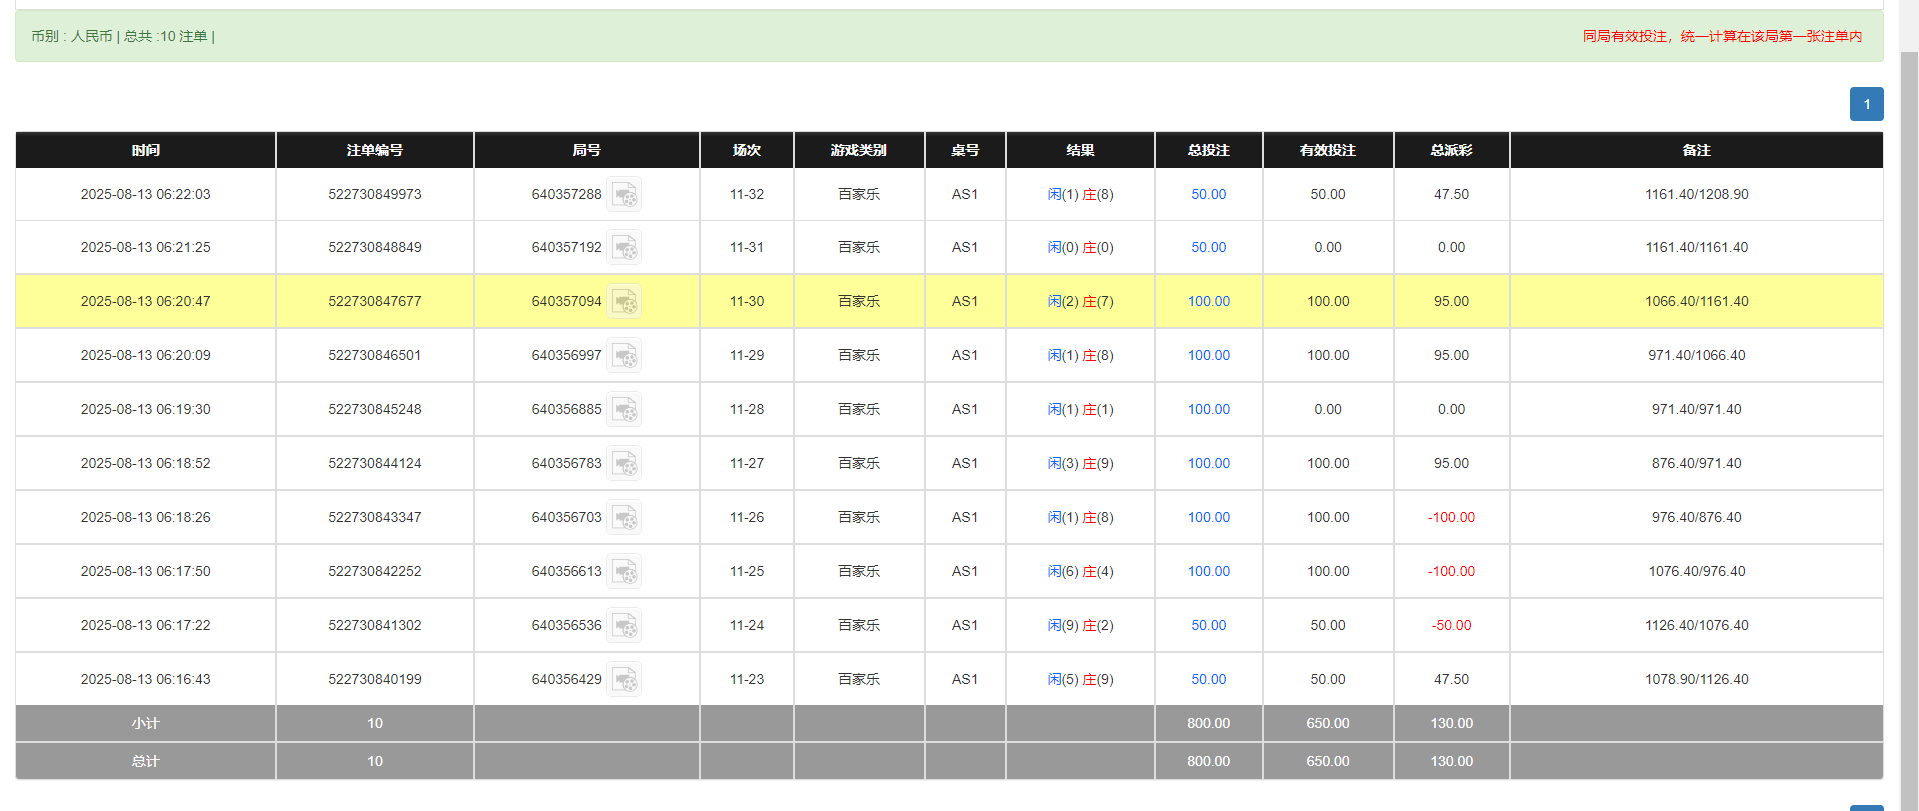Open video replay icon for round 640356613
This screenshot has height=811, width=1919.
tap(624, 571)
